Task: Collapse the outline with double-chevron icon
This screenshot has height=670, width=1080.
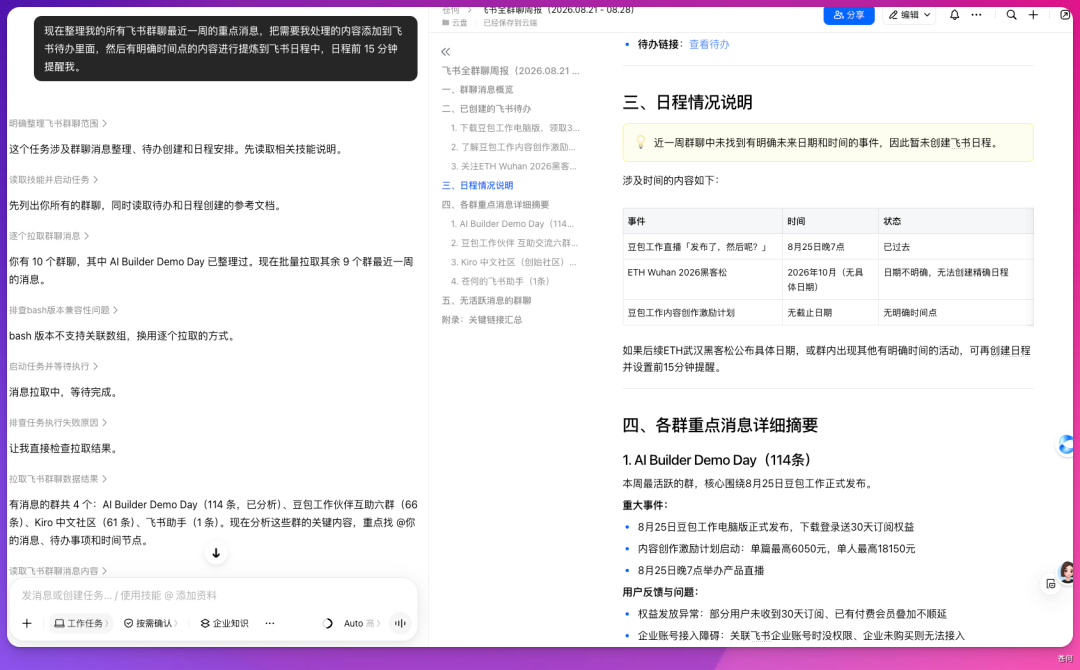Action: coord(446,52)
